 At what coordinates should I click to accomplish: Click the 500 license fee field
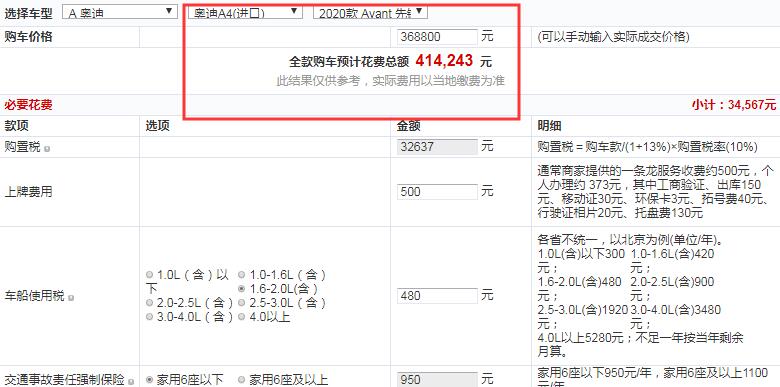point(437,192)
